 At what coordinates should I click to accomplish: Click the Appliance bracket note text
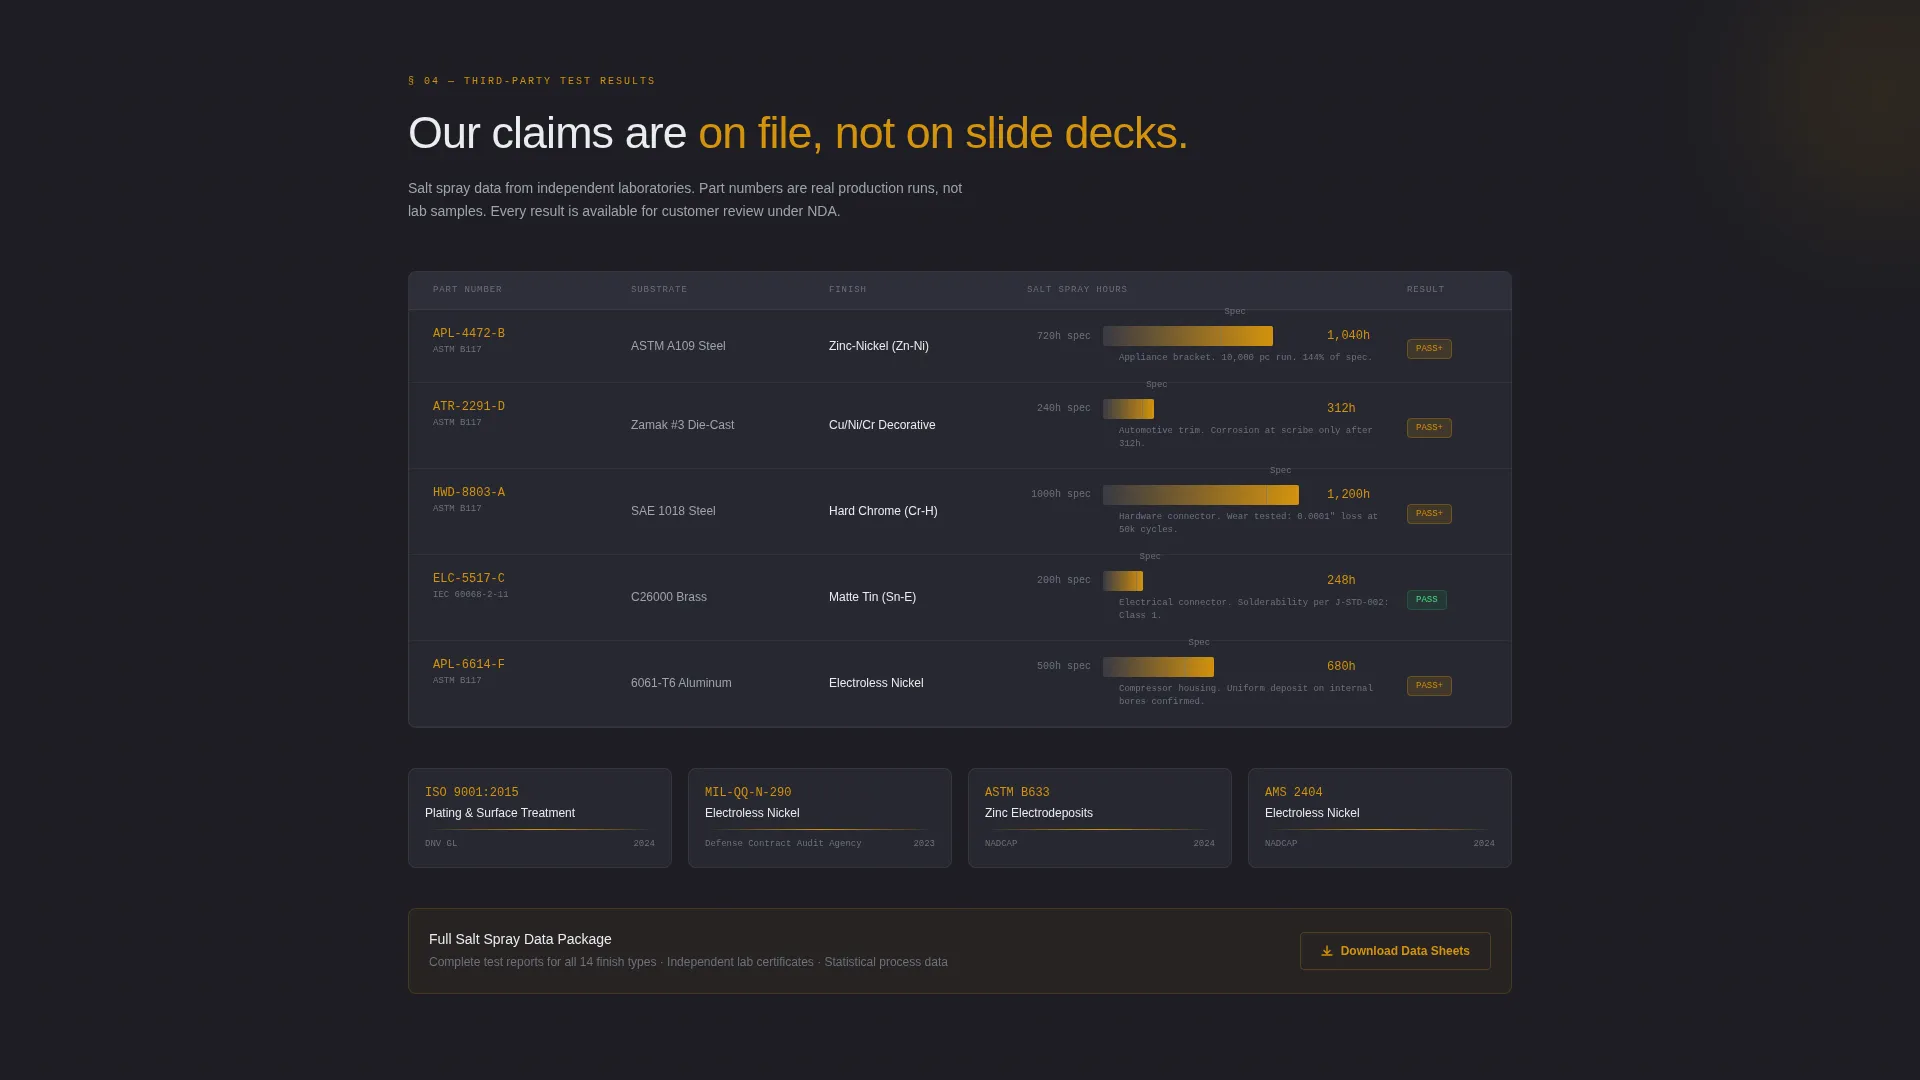pyautogui.click(x=1245, y=357)
